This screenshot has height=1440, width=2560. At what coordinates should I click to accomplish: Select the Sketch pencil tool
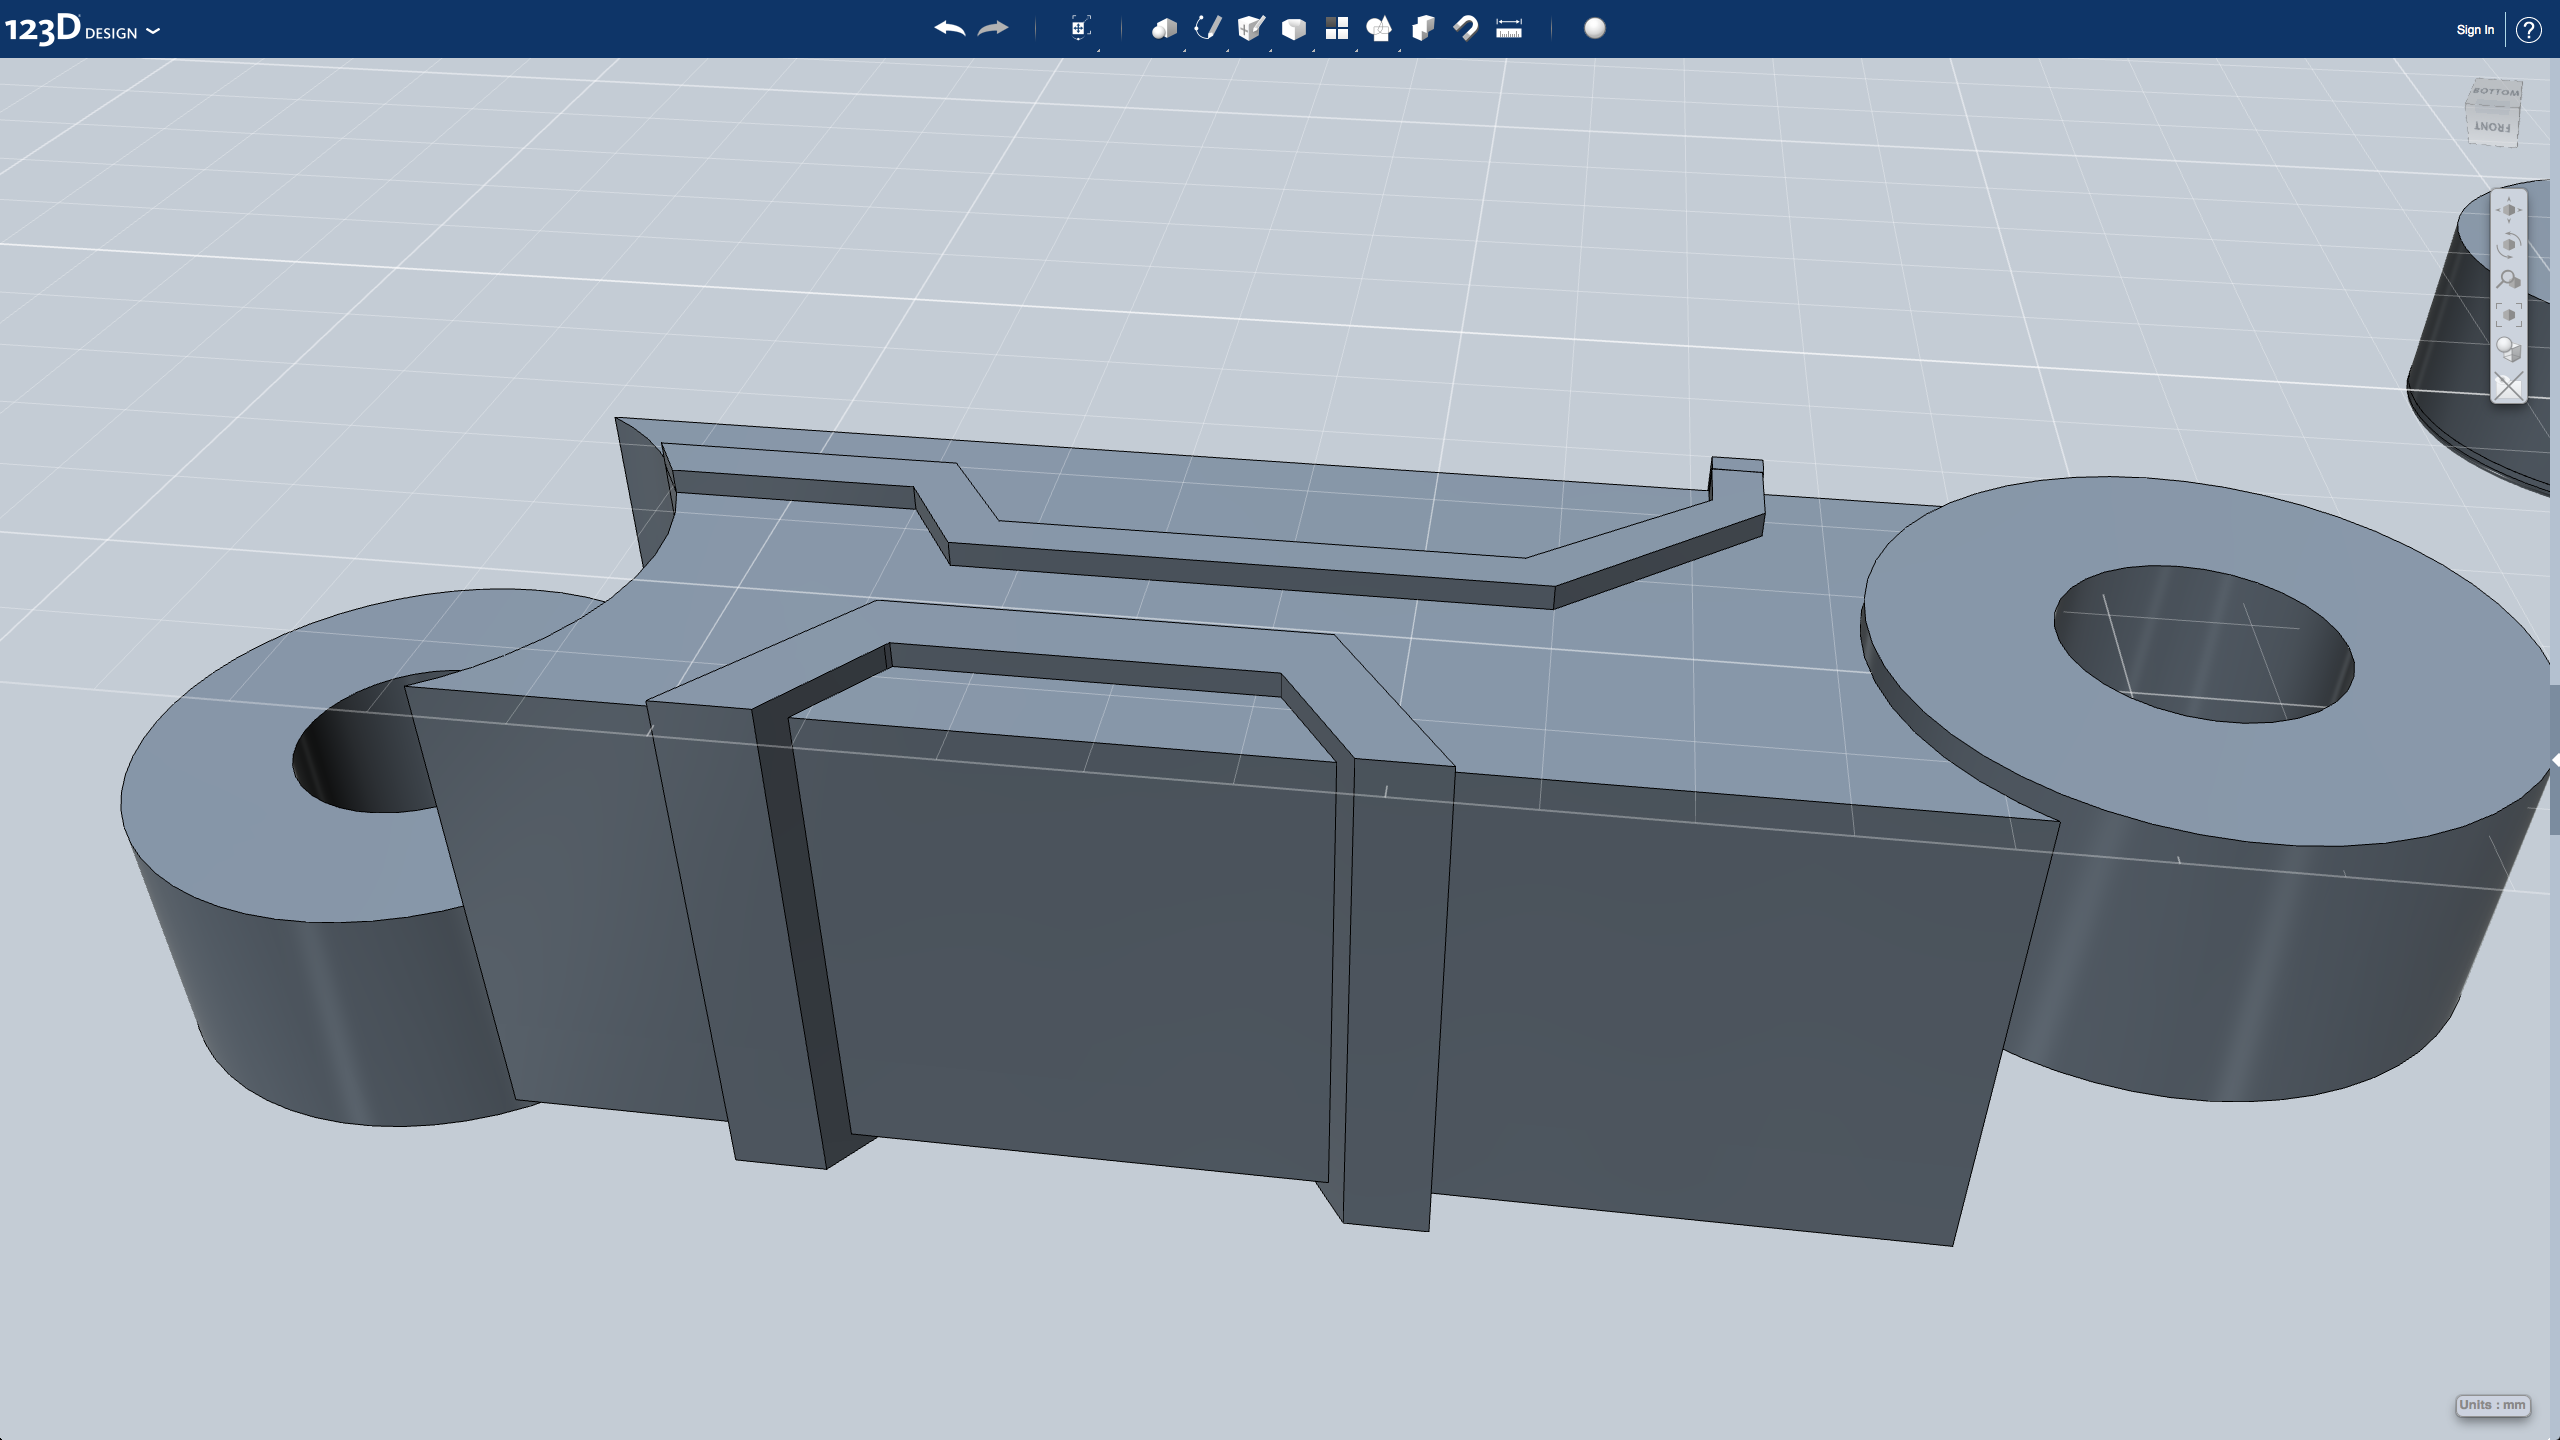(x=1207, y=29)
